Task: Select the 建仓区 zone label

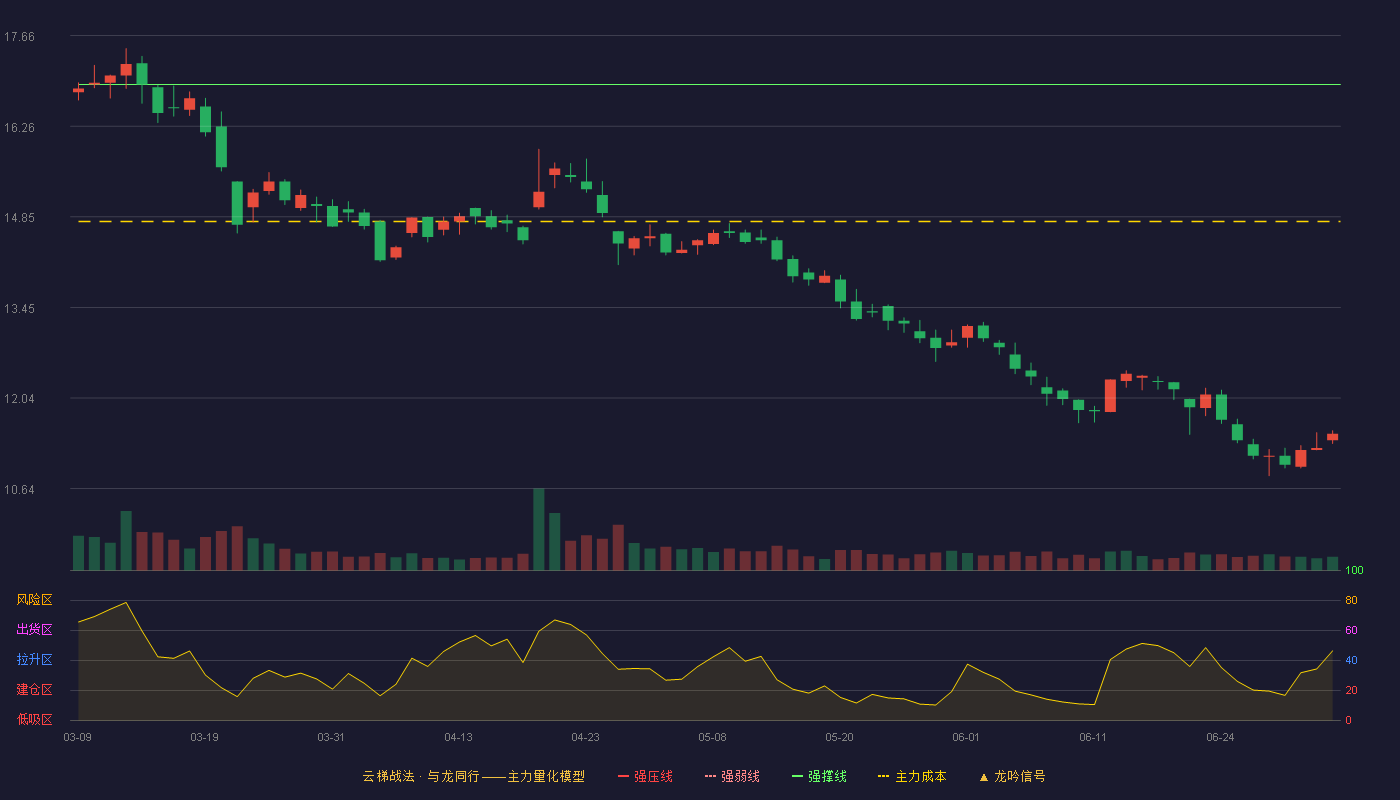Action: point(34,690)
